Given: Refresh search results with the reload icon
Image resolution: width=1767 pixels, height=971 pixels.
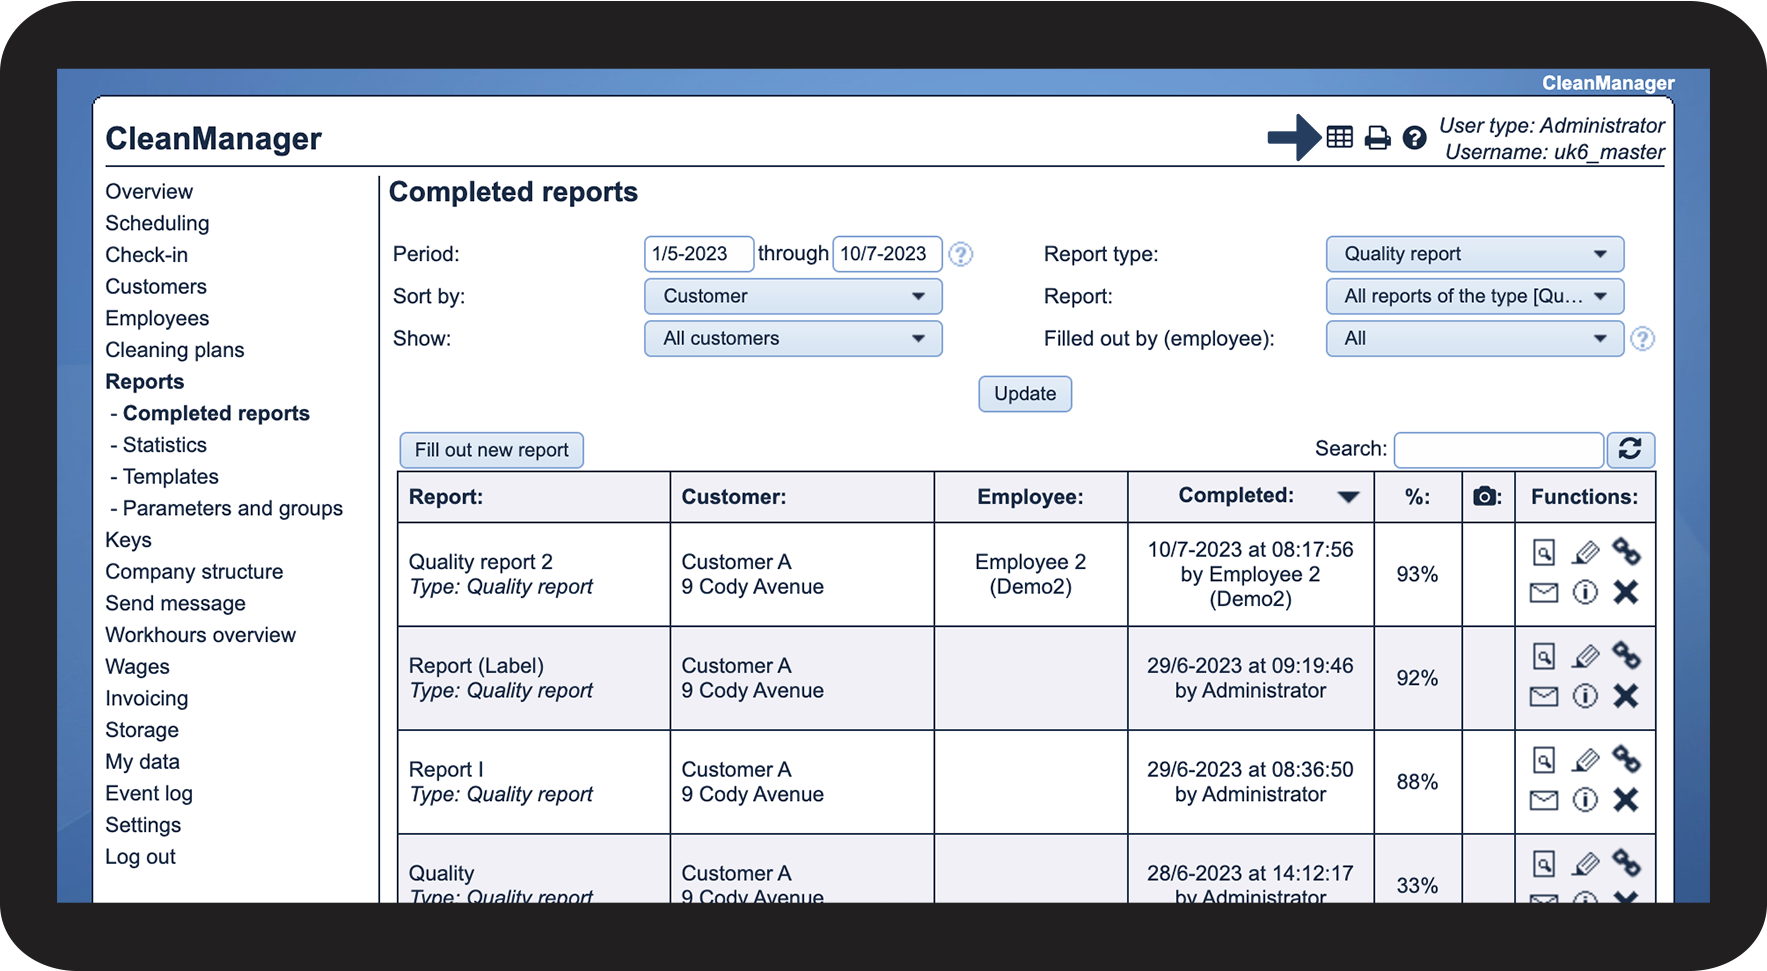Looking at the screenshot, I should pos(1630,449).
